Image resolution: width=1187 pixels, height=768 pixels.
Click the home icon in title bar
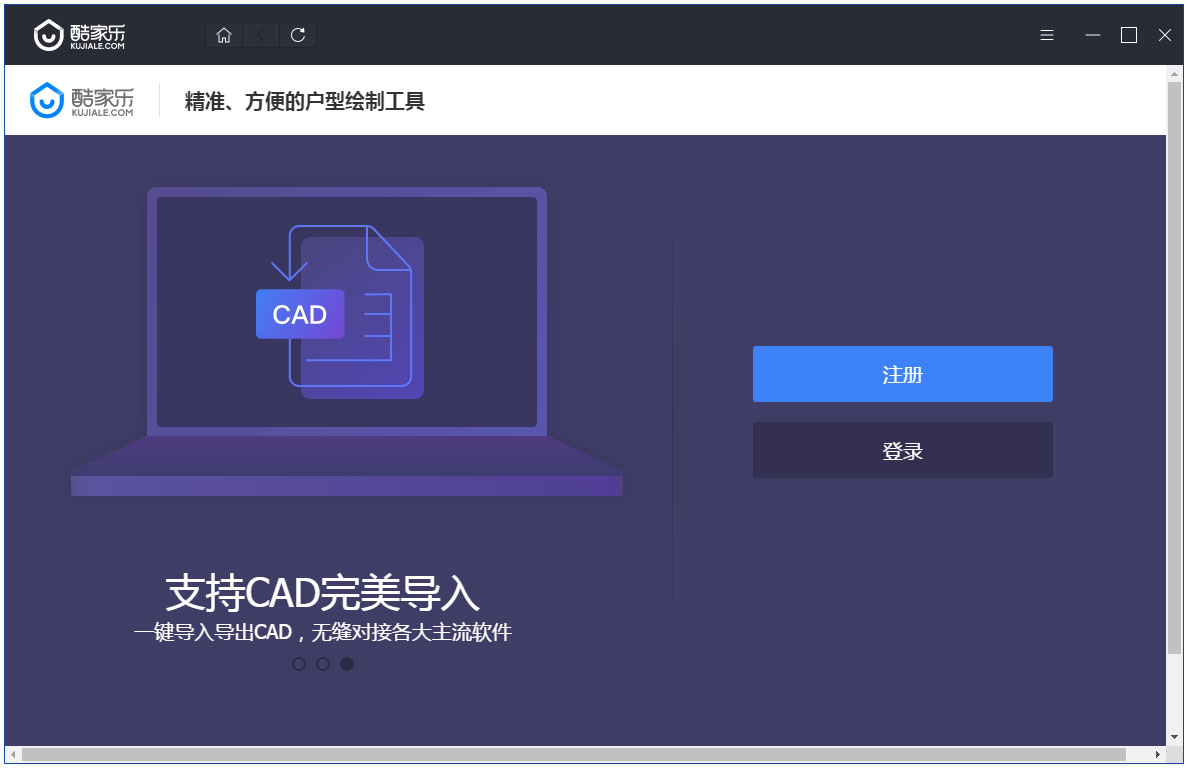(224, 35)
